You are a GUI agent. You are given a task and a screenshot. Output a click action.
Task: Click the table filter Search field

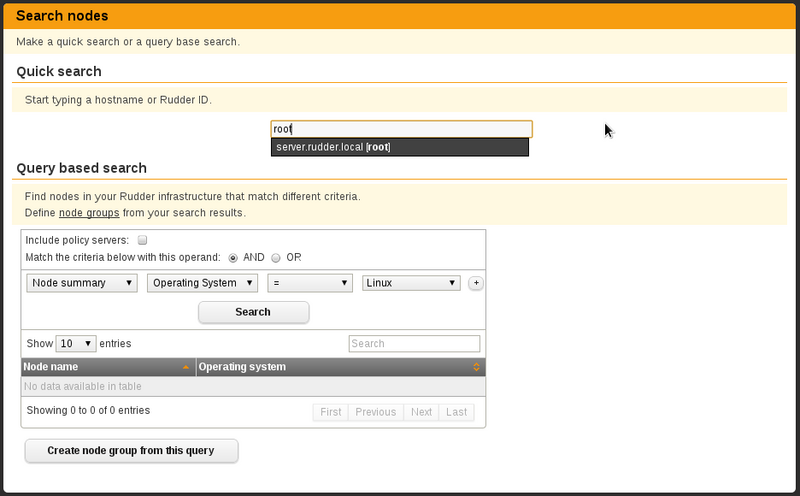point(414,343)
